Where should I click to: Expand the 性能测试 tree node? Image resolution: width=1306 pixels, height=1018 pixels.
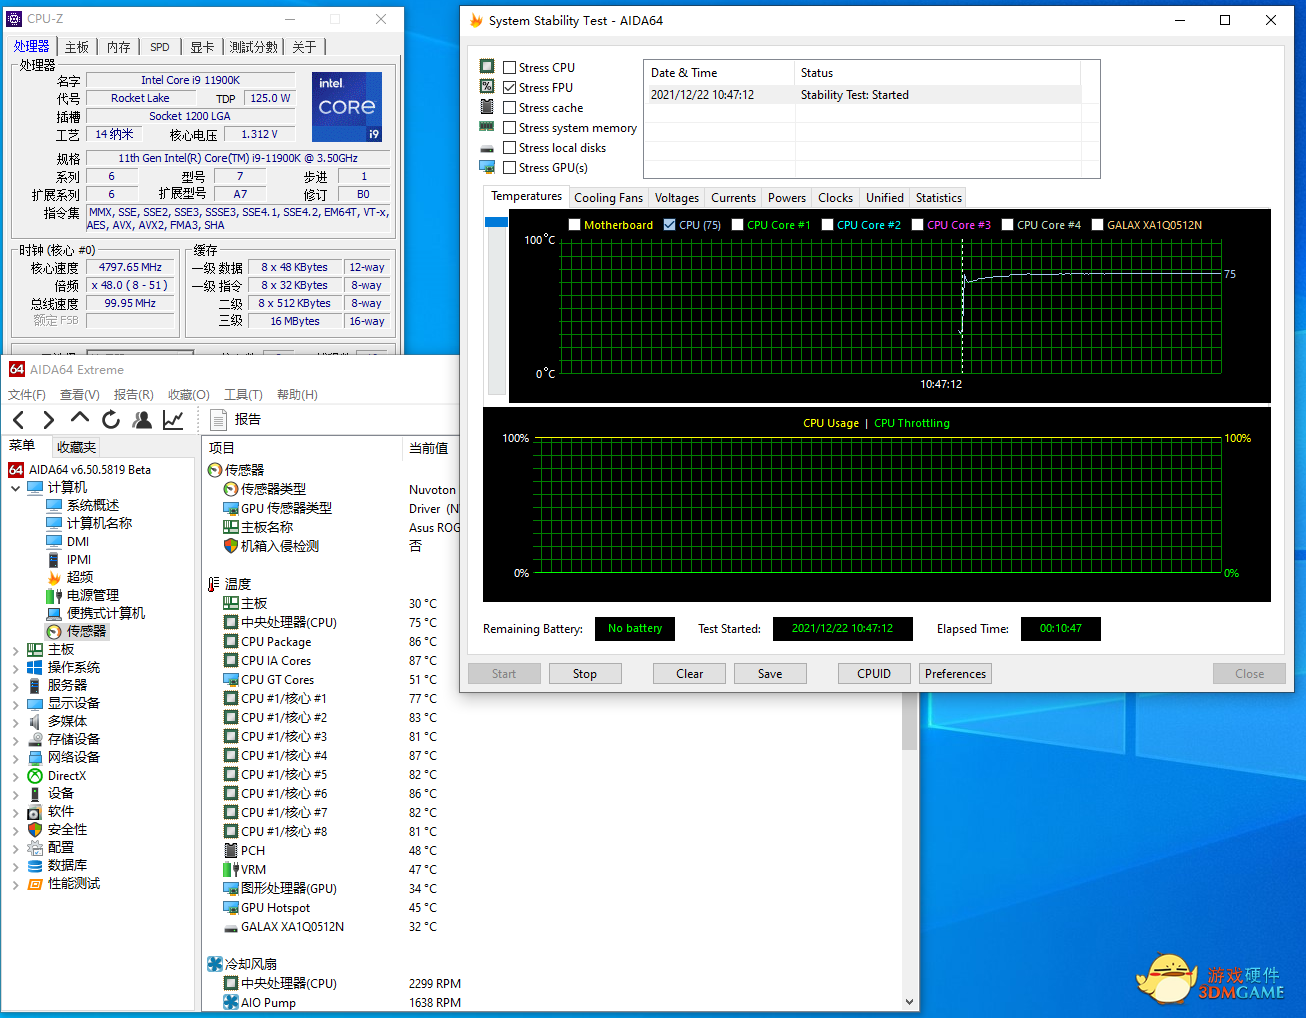point(15,884)
